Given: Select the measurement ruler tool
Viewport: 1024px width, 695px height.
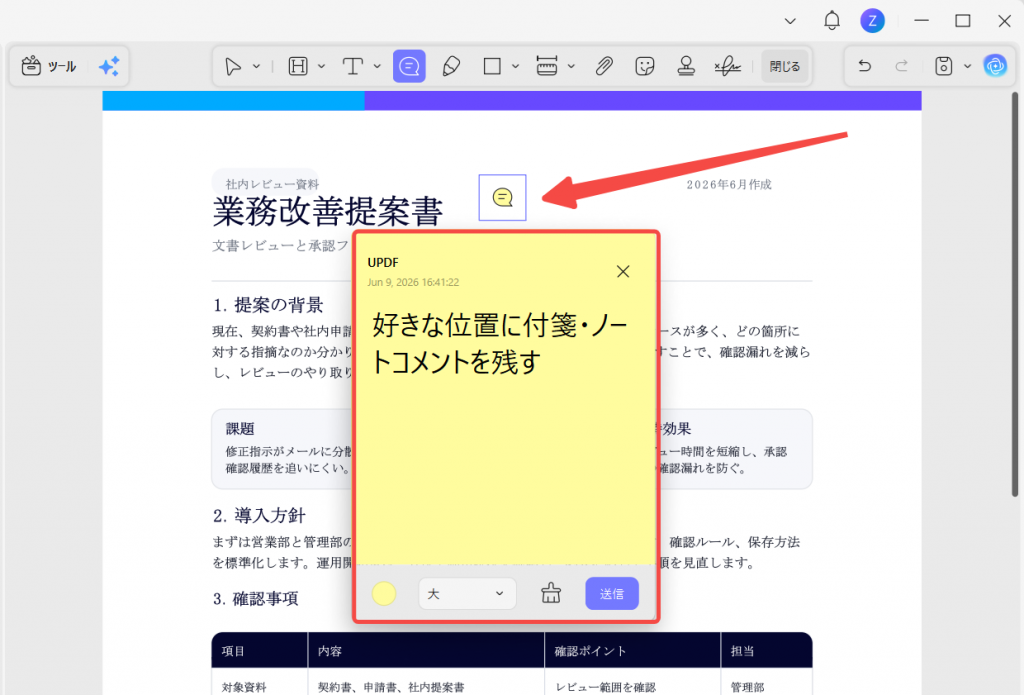Looking at the screenshot, I should click(547, 67).
